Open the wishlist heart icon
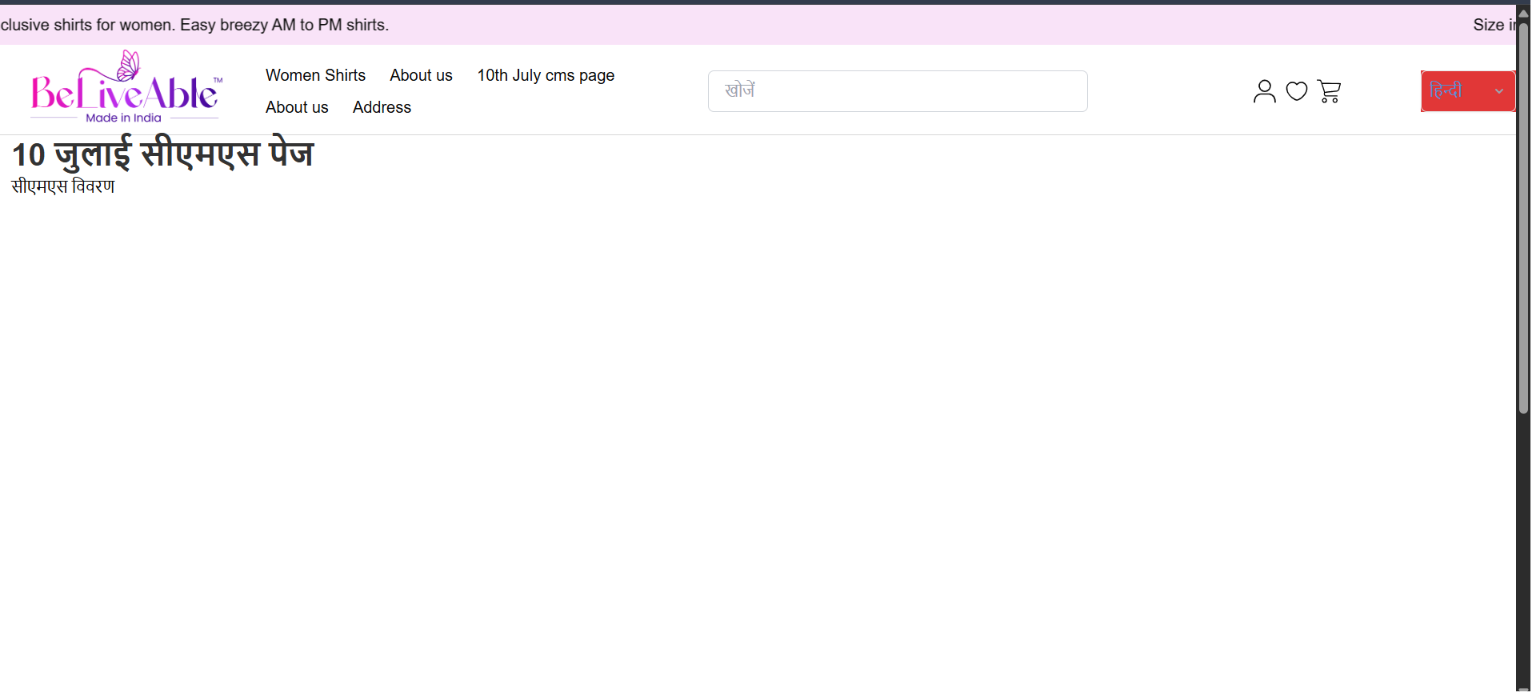 [x=1296, y=91]
